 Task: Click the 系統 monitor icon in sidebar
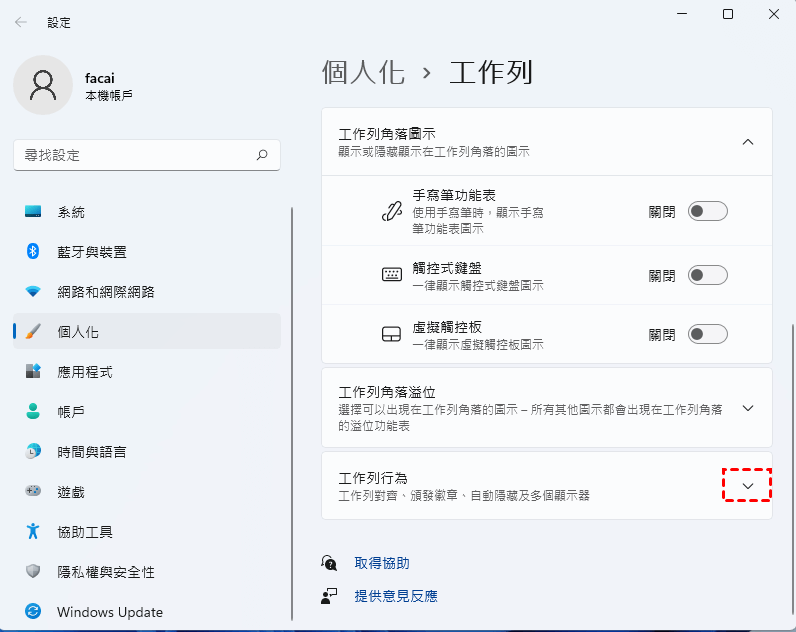[x=33, y=212]
